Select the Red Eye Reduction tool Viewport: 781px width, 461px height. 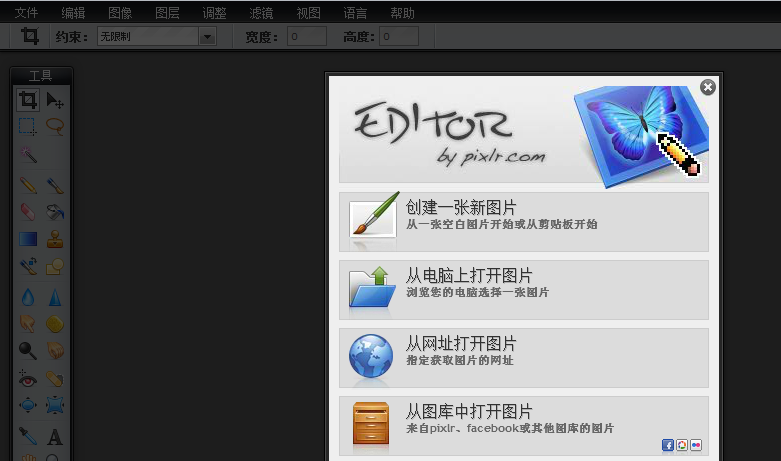[28, 379]
